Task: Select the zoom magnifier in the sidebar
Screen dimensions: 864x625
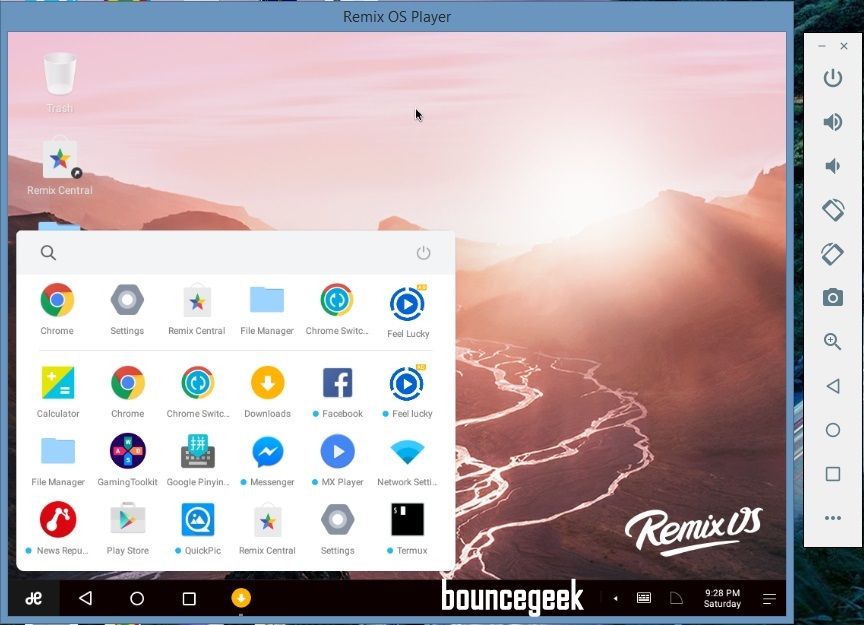Action: (833, 341)
